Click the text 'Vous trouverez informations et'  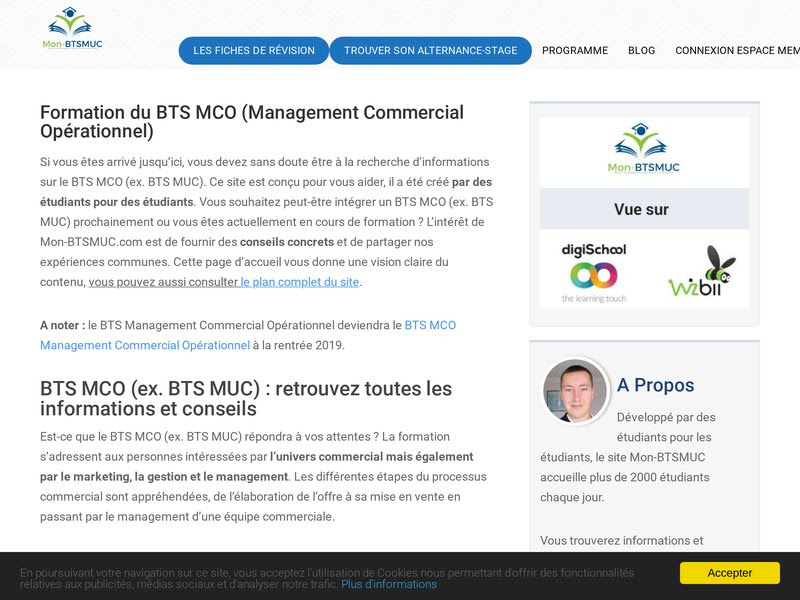(621, 540)
